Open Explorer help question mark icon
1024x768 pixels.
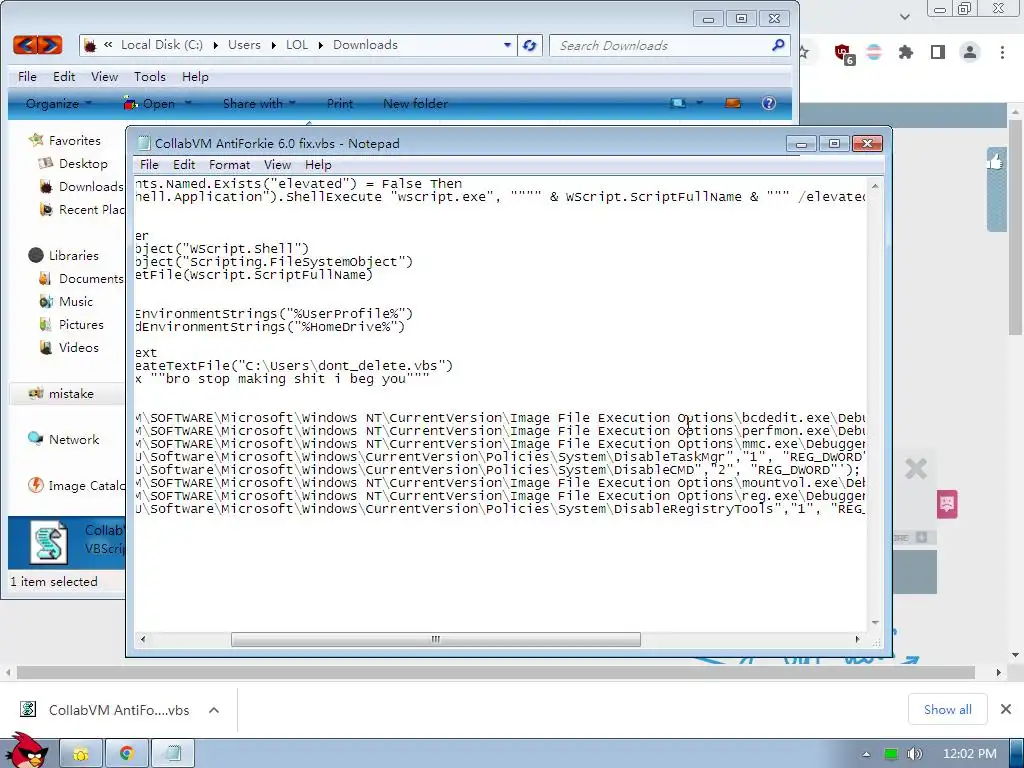(x=769, y=103)
